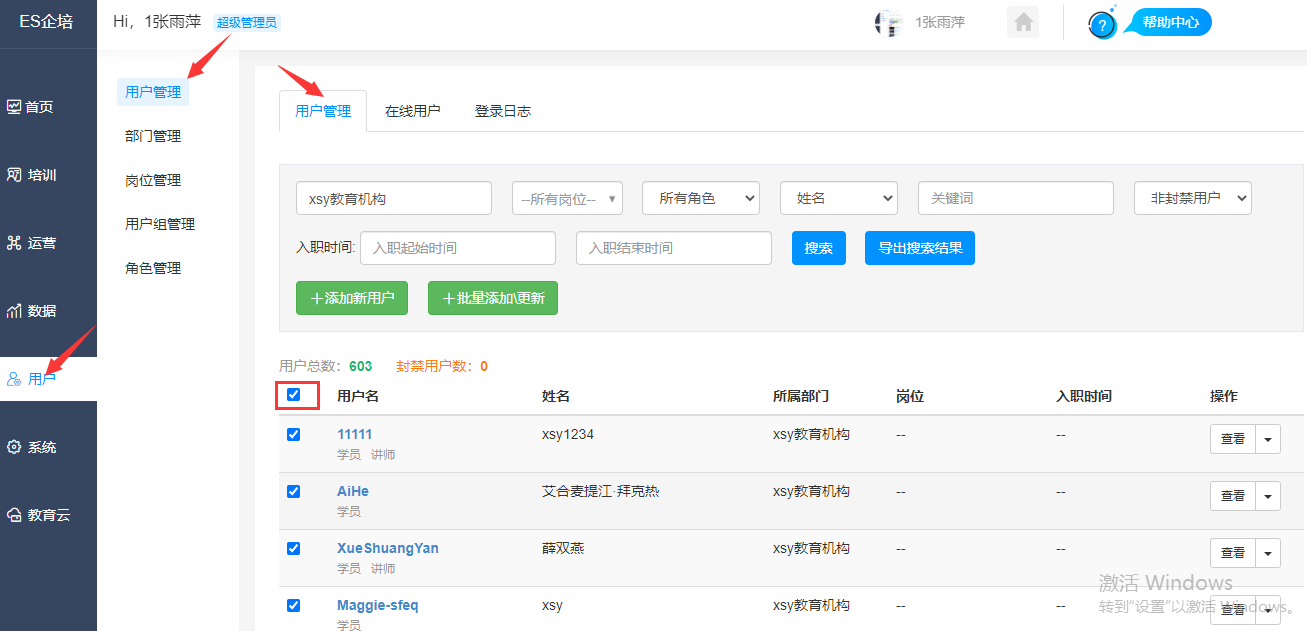Screen dimensions: 1307x631
Task: Click the 搜索 button
Action: click(x=818, y=248)
